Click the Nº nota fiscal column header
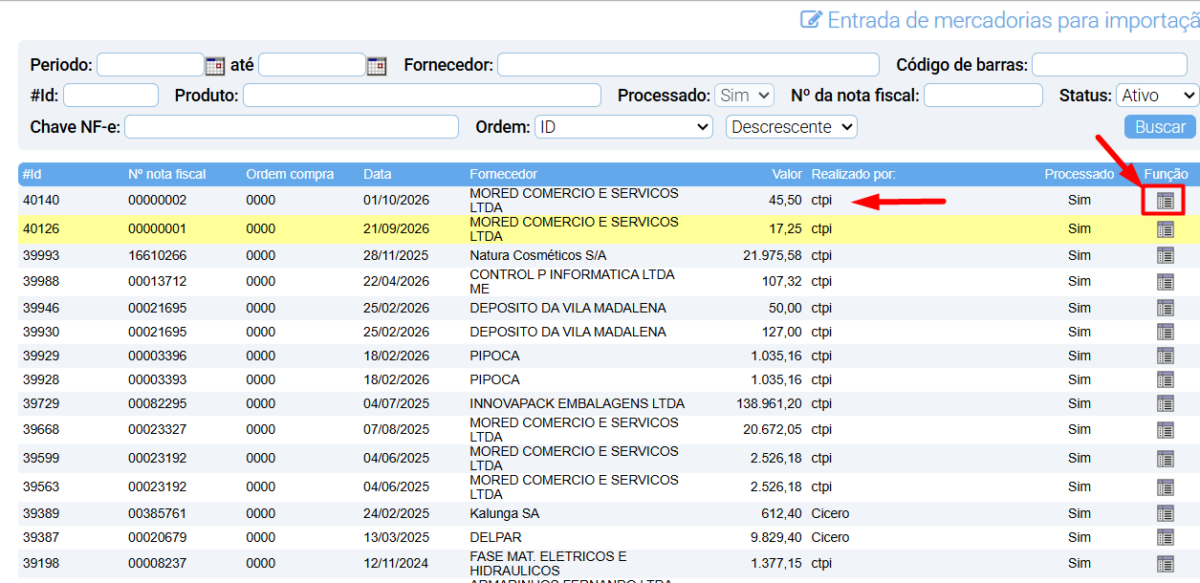1200x583 pixels. click(x=167, y=174)
